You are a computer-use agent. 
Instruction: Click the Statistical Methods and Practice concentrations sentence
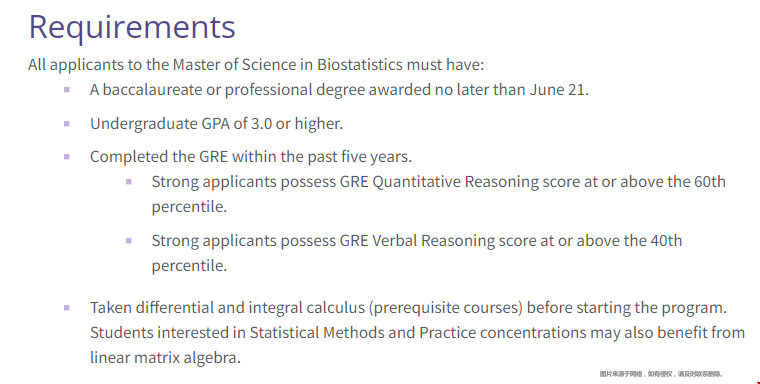(x=417, y=345)
